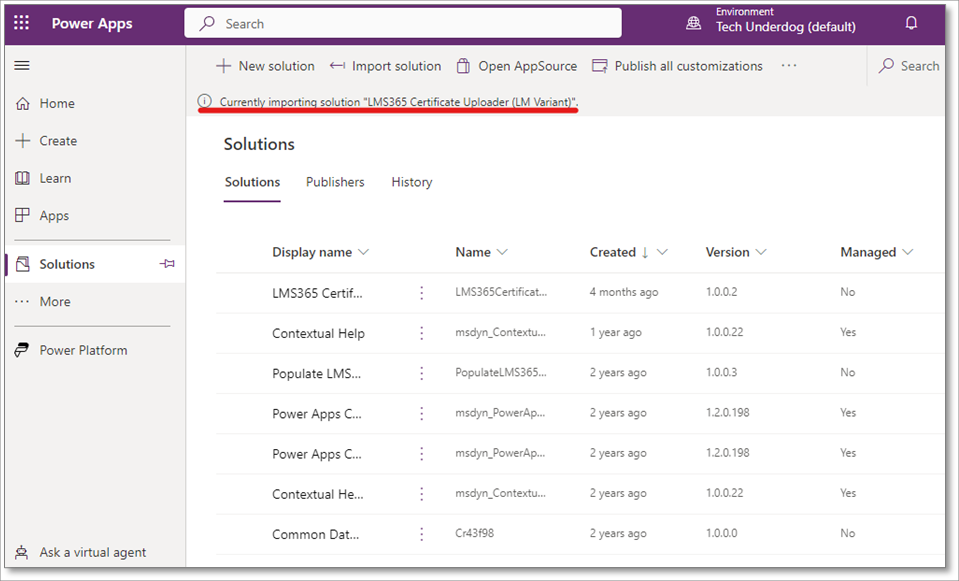Click Publish all customizations
The width and height of the screenshot is (959, 581).
(677, 66)
